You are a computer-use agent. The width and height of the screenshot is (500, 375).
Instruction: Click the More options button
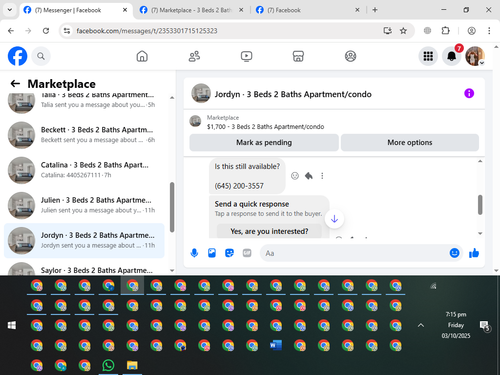tap(410, 143)
